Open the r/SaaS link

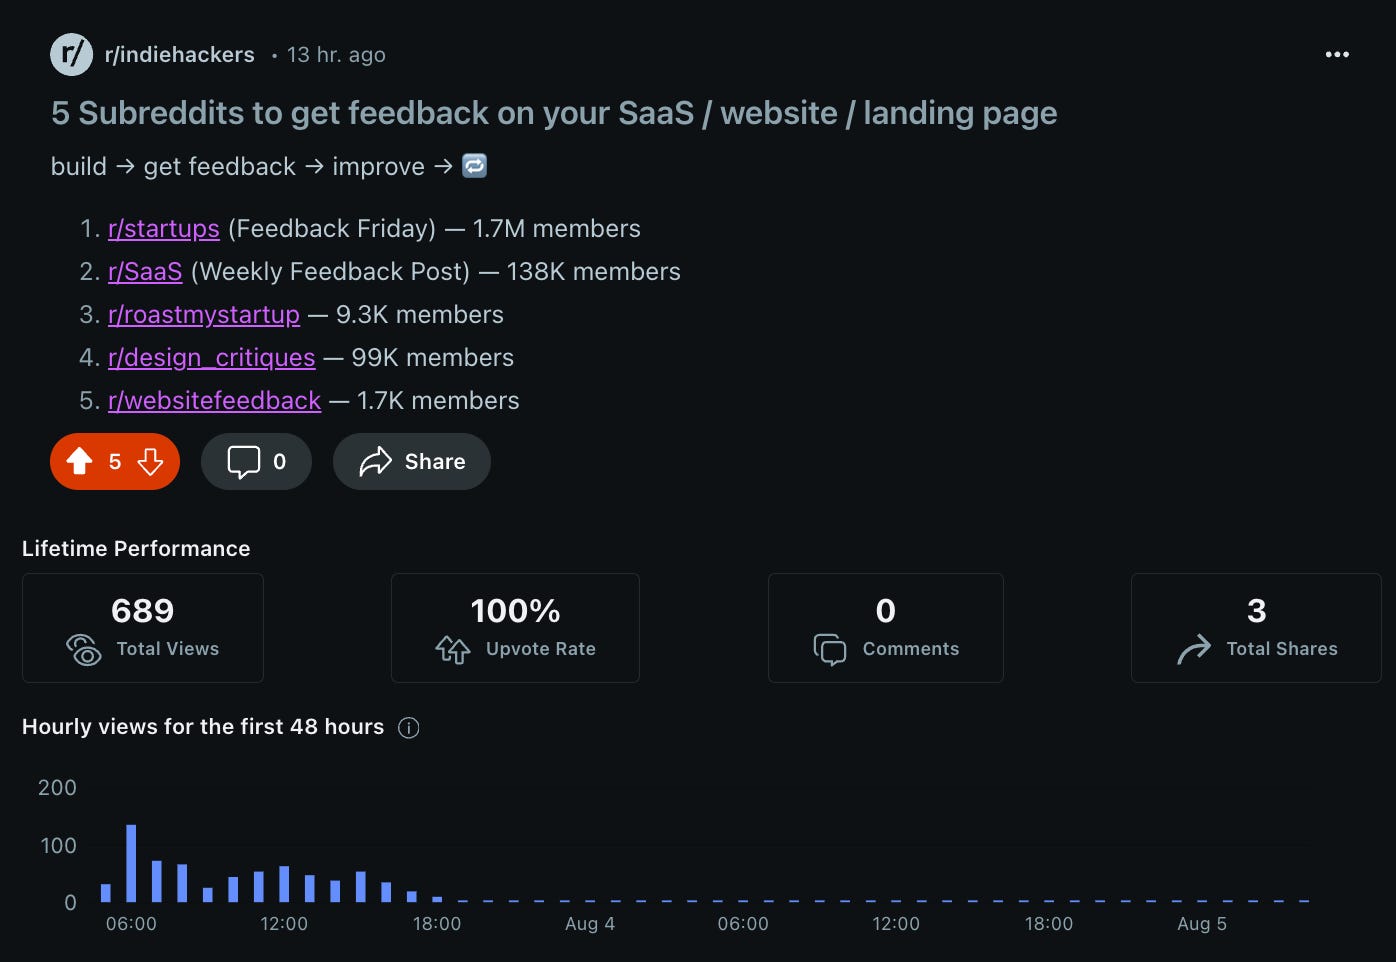(x=145, y=271)
